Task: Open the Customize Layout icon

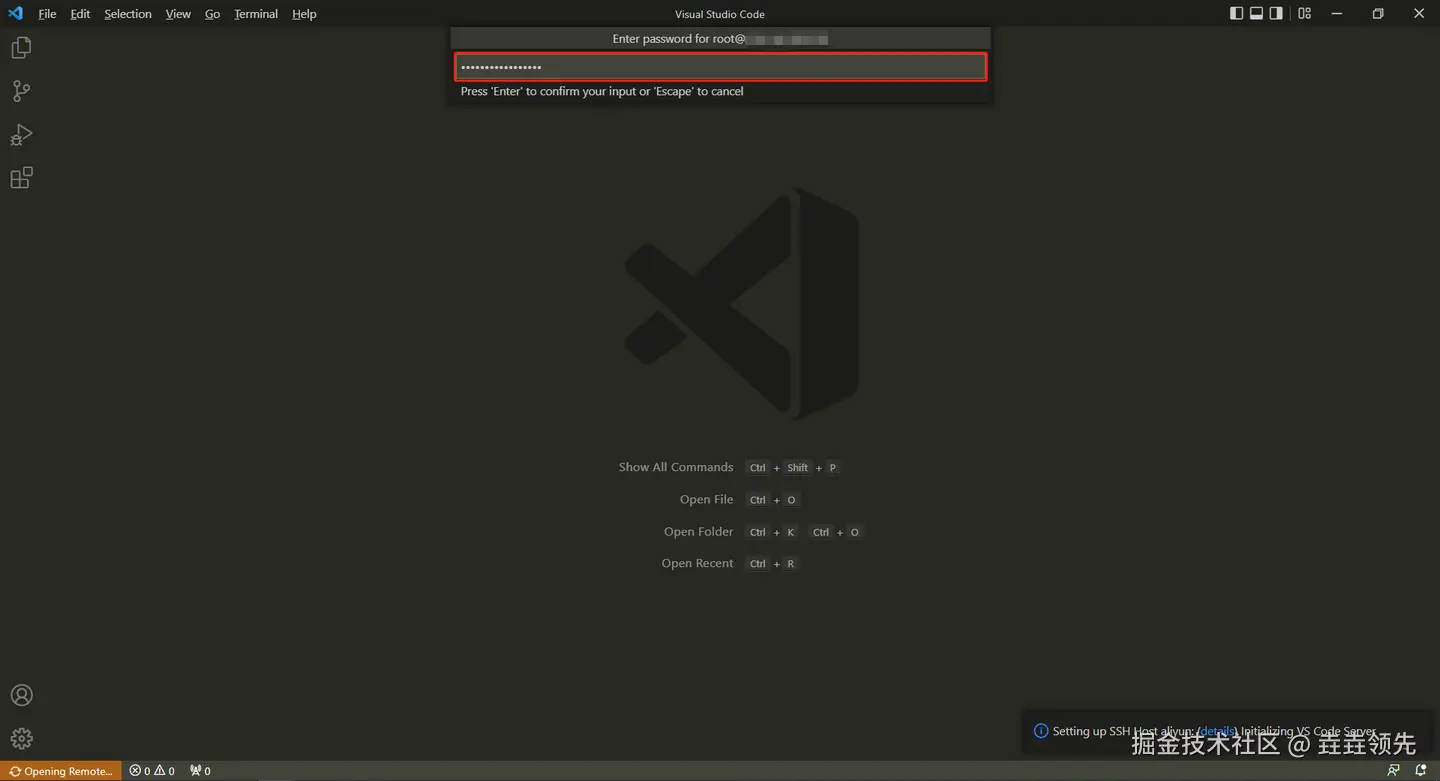Action: pyautogui.click(x=1304, y=13)
